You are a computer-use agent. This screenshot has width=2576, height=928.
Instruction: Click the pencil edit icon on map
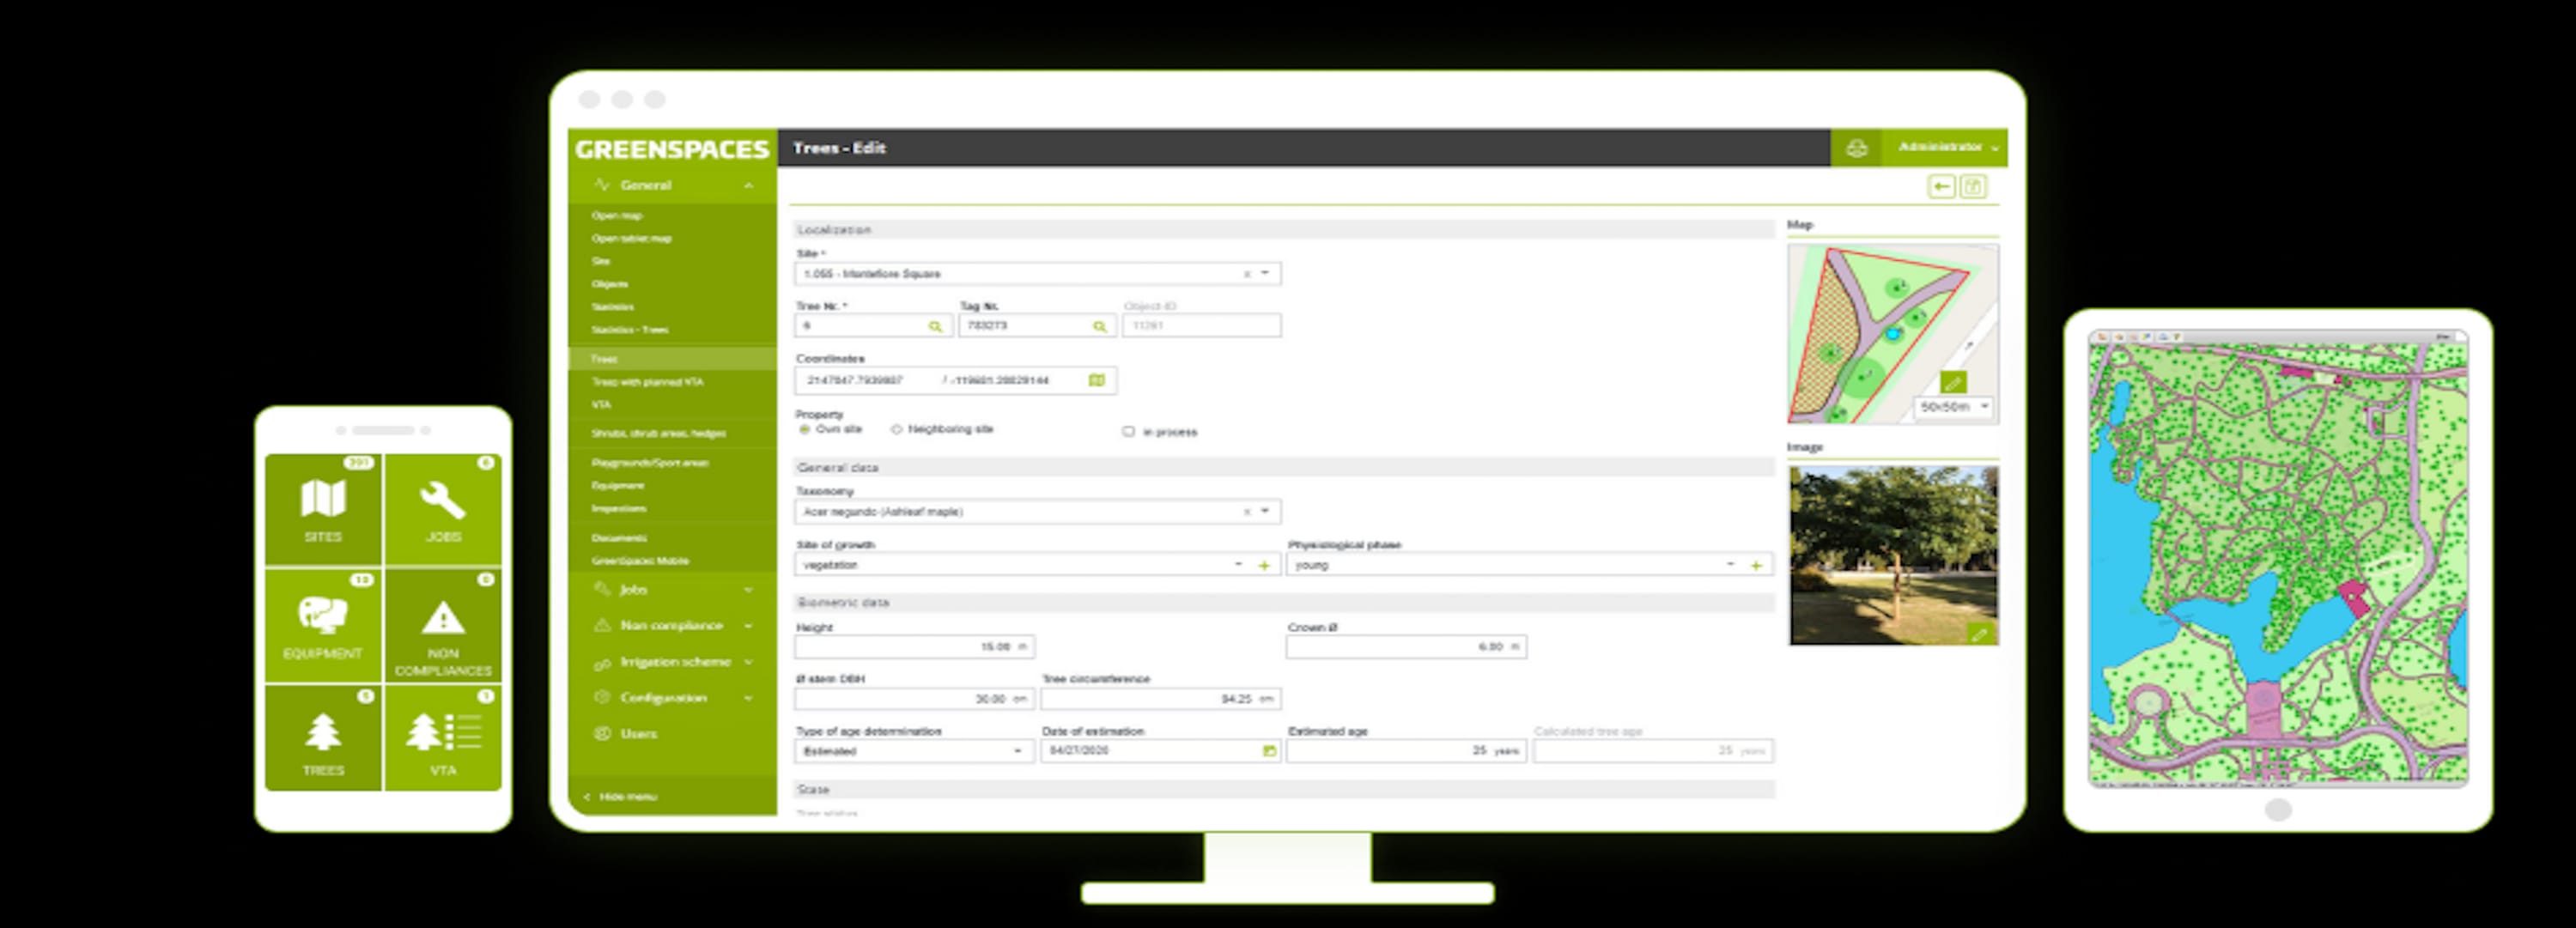click(1953, 383)
